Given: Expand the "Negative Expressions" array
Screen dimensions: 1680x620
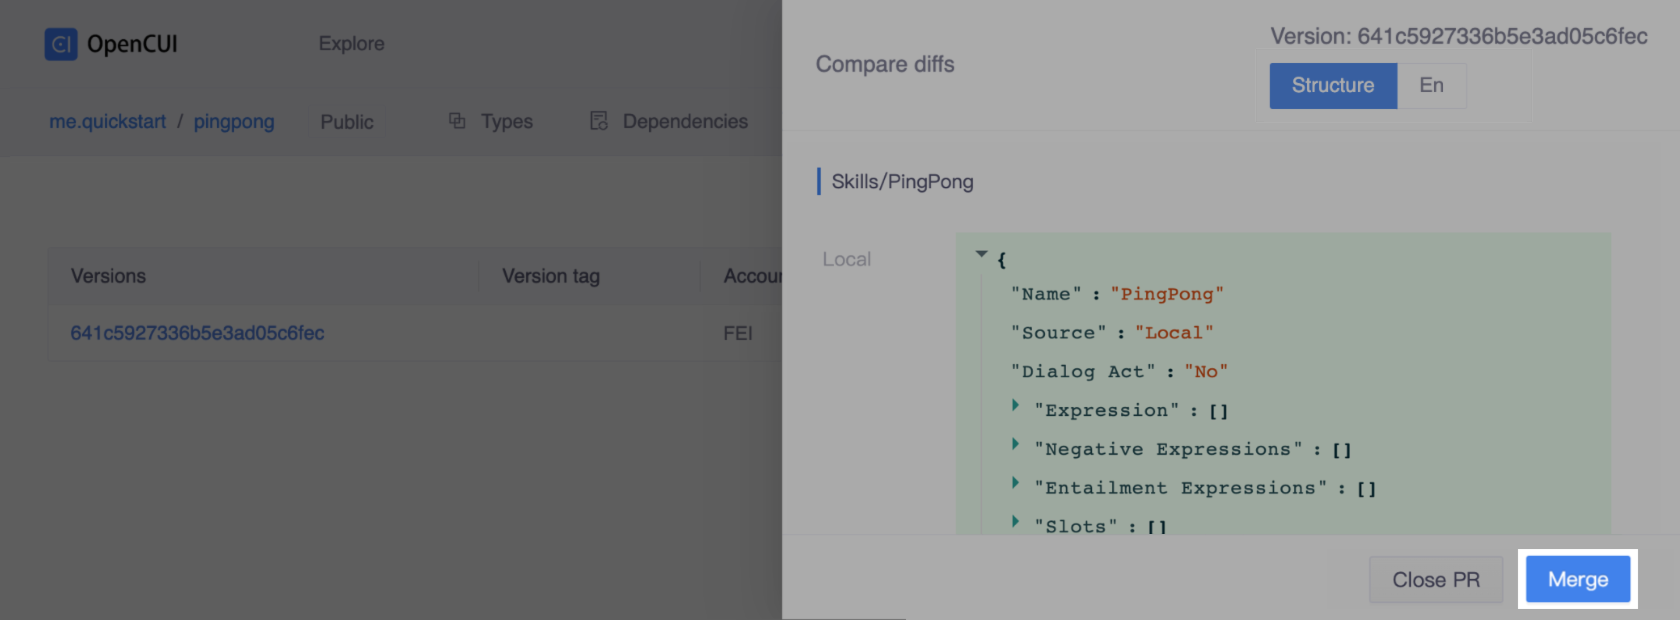Looking at the screenshot, I should [1015, 444].
